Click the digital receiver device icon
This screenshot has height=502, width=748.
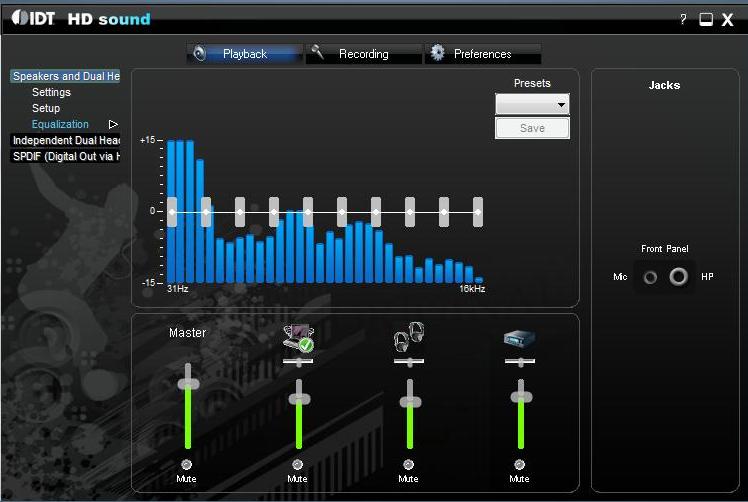point(519,339)
